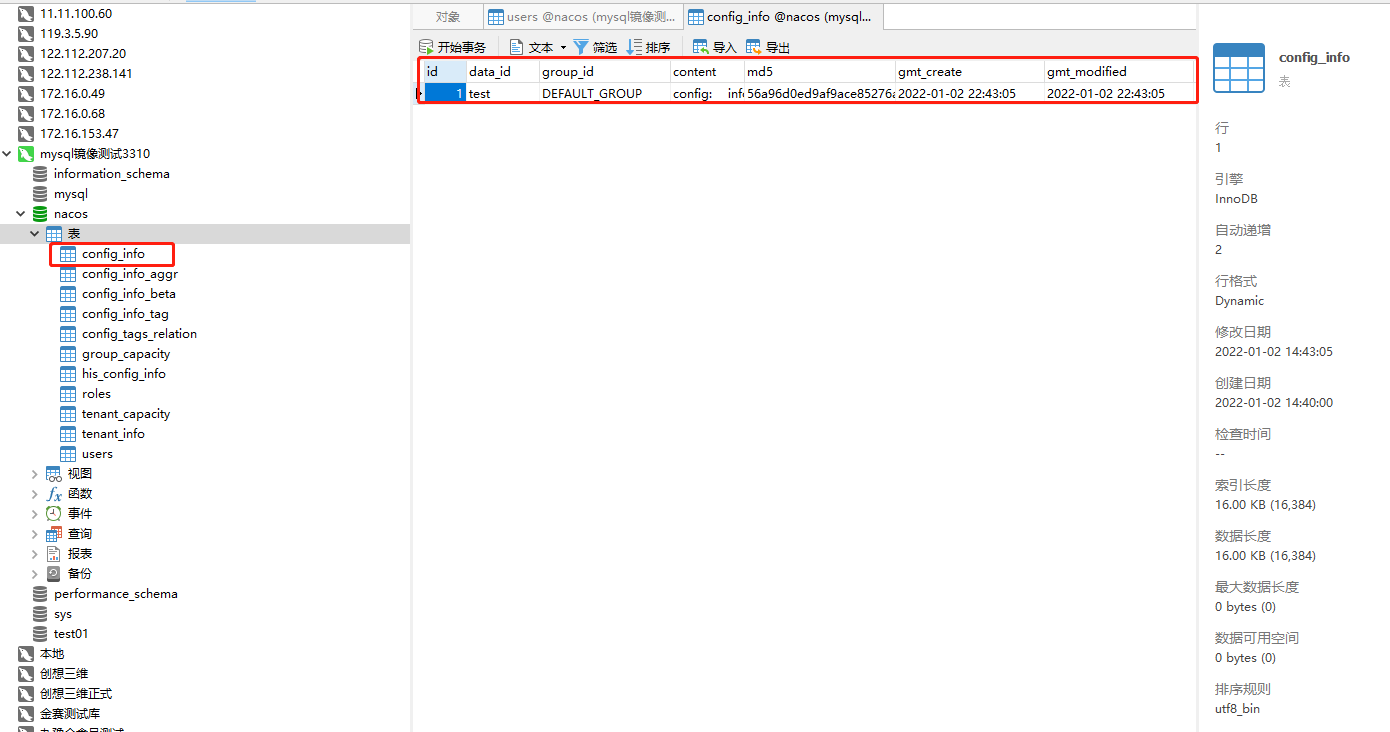This screenshot has width=1390, height=732.
Task: Select the sys database
Action: click(63, 614)
